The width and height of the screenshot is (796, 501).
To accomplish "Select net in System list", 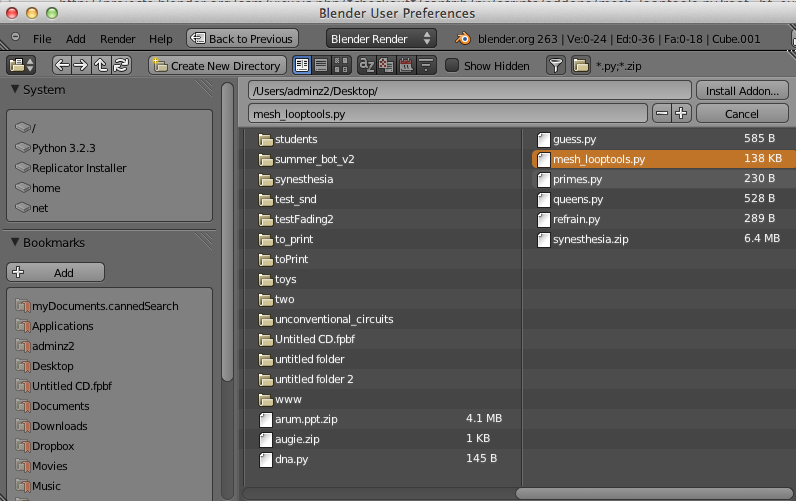I will click(109, 208).
